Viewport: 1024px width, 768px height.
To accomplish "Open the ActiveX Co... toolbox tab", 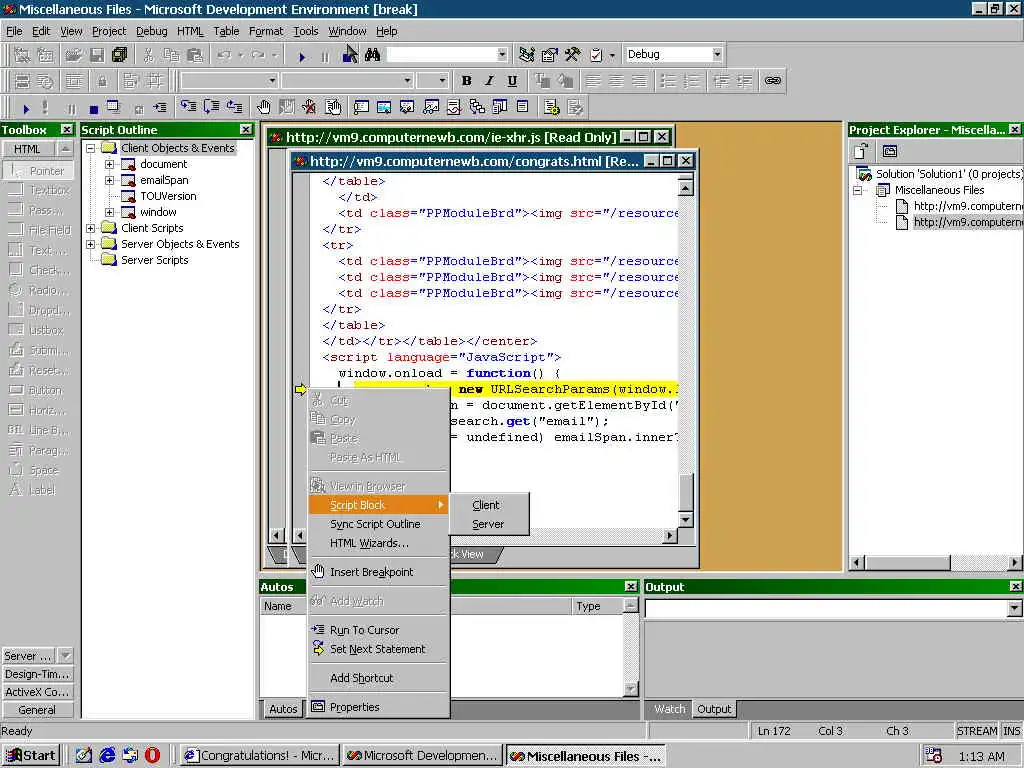I will click(x=37, y=692).
